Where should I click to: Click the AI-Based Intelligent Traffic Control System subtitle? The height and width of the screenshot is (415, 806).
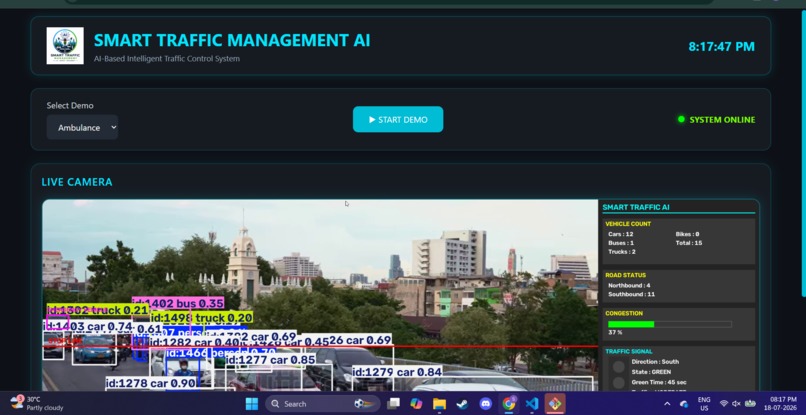pyautogui.click(x=167, y=59)
